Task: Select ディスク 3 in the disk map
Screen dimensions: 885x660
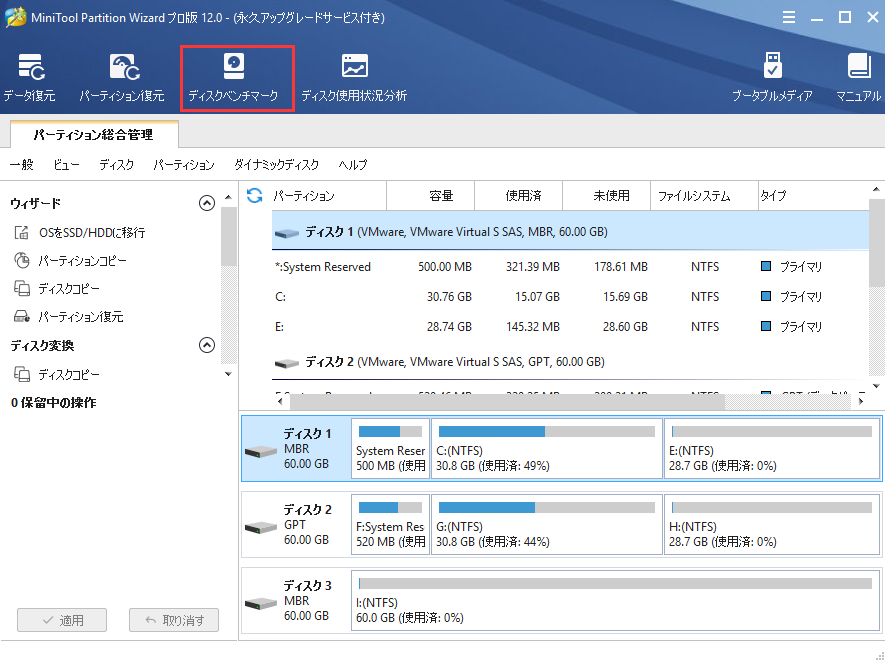Action: pos(295,602)
